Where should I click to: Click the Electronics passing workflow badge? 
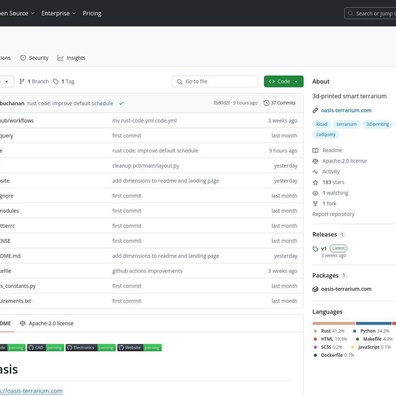pos(91,348)
